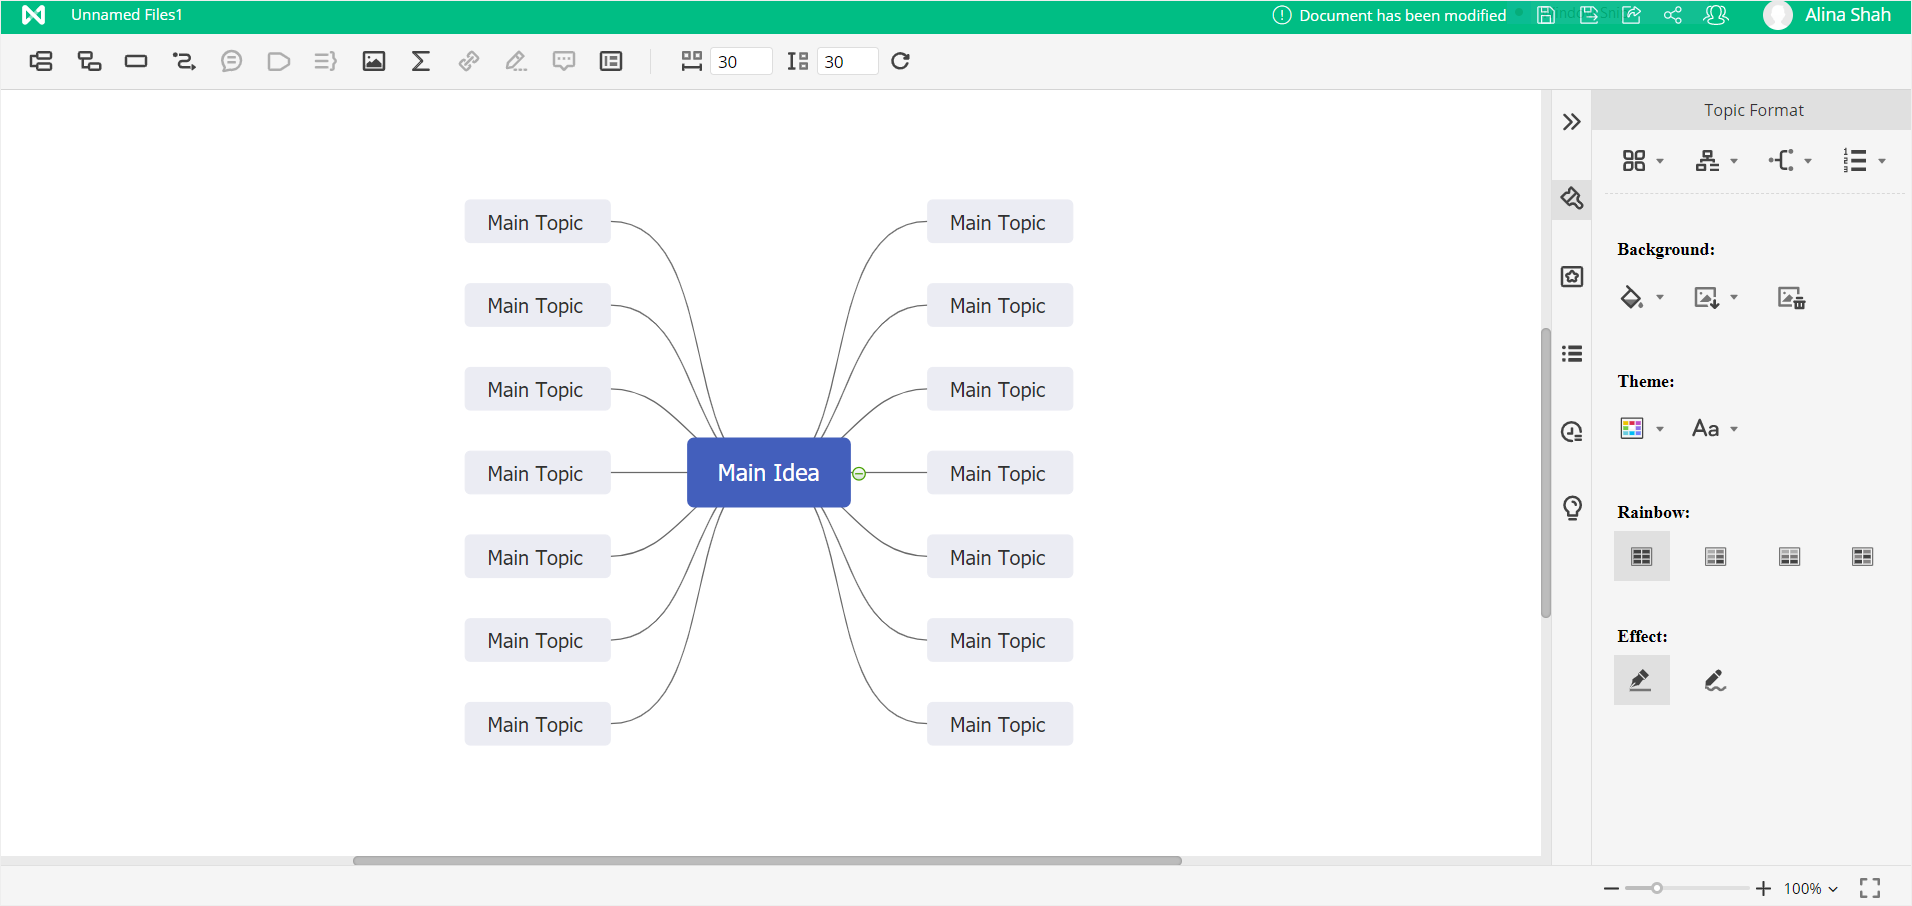Collapse the right panel with double chevron
This screenshot has height=906, width=1912.
[1572, 122]
